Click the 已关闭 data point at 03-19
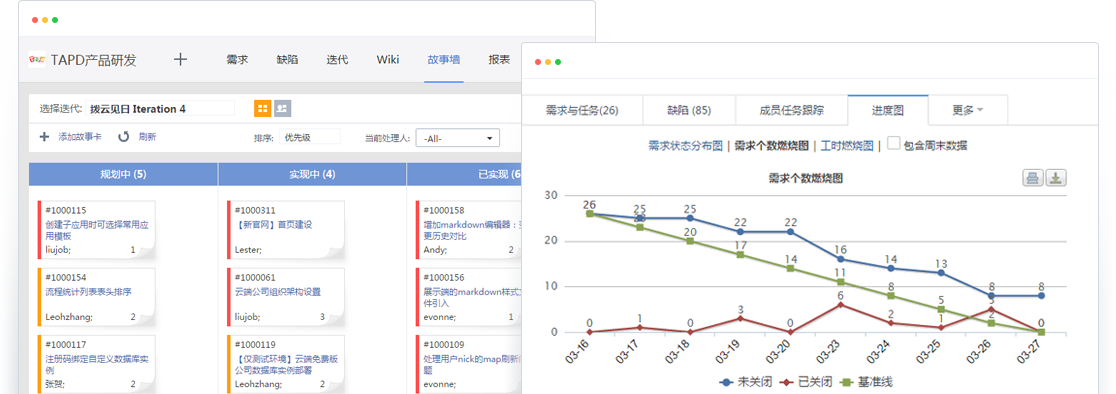The width and height of the screenshot is (1116, 394). (x=739, y=318)
